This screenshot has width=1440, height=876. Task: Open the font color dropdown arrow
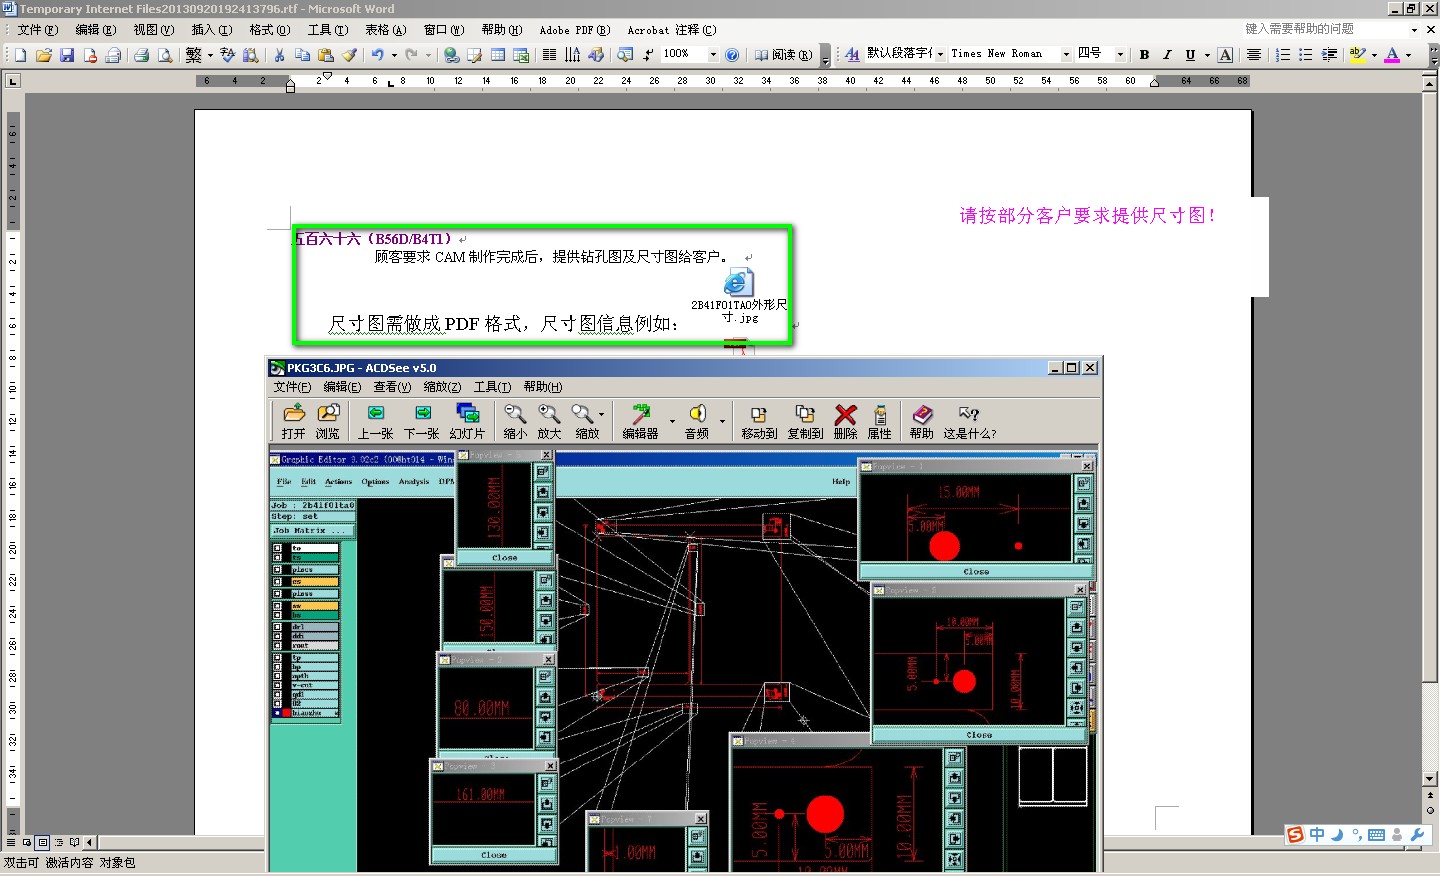[1409, 55]
